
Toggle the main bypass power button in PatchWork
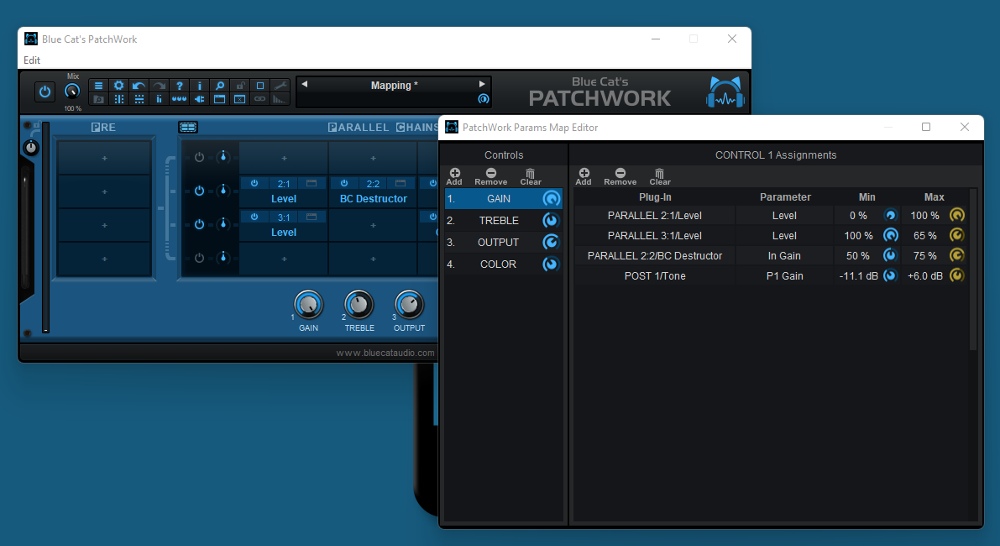(45, 92)
